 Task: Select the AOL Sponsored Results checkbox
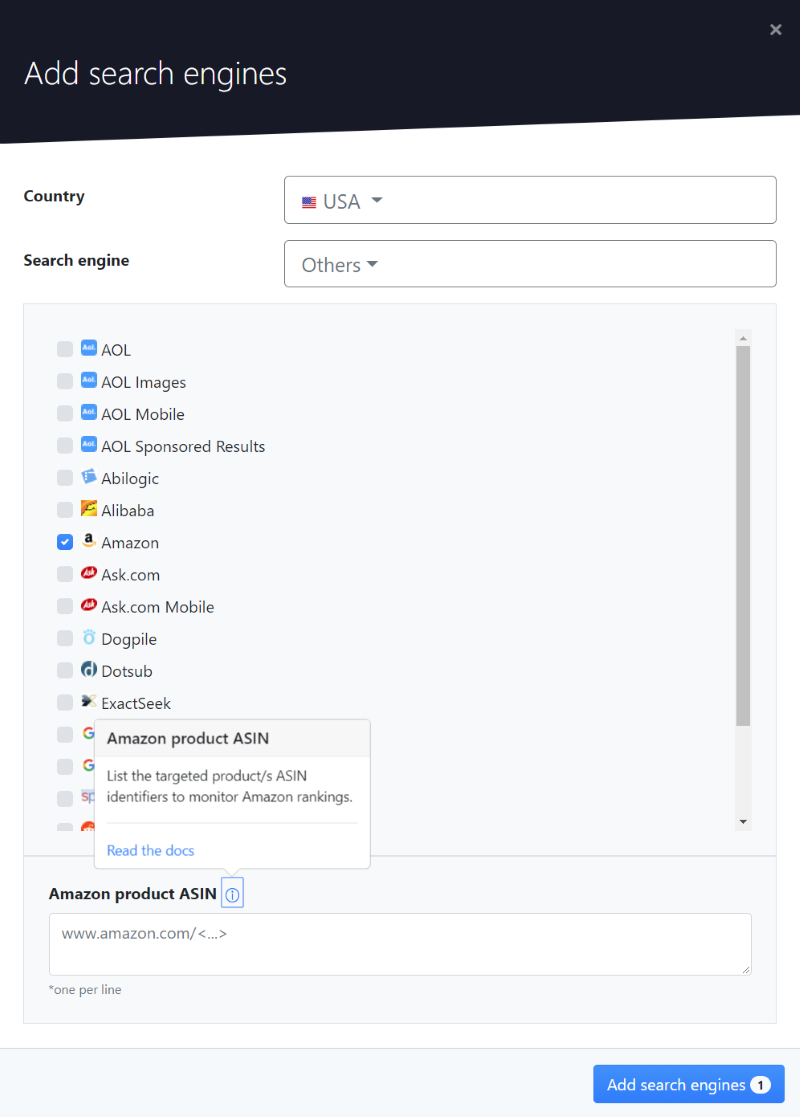click(65, 445)
